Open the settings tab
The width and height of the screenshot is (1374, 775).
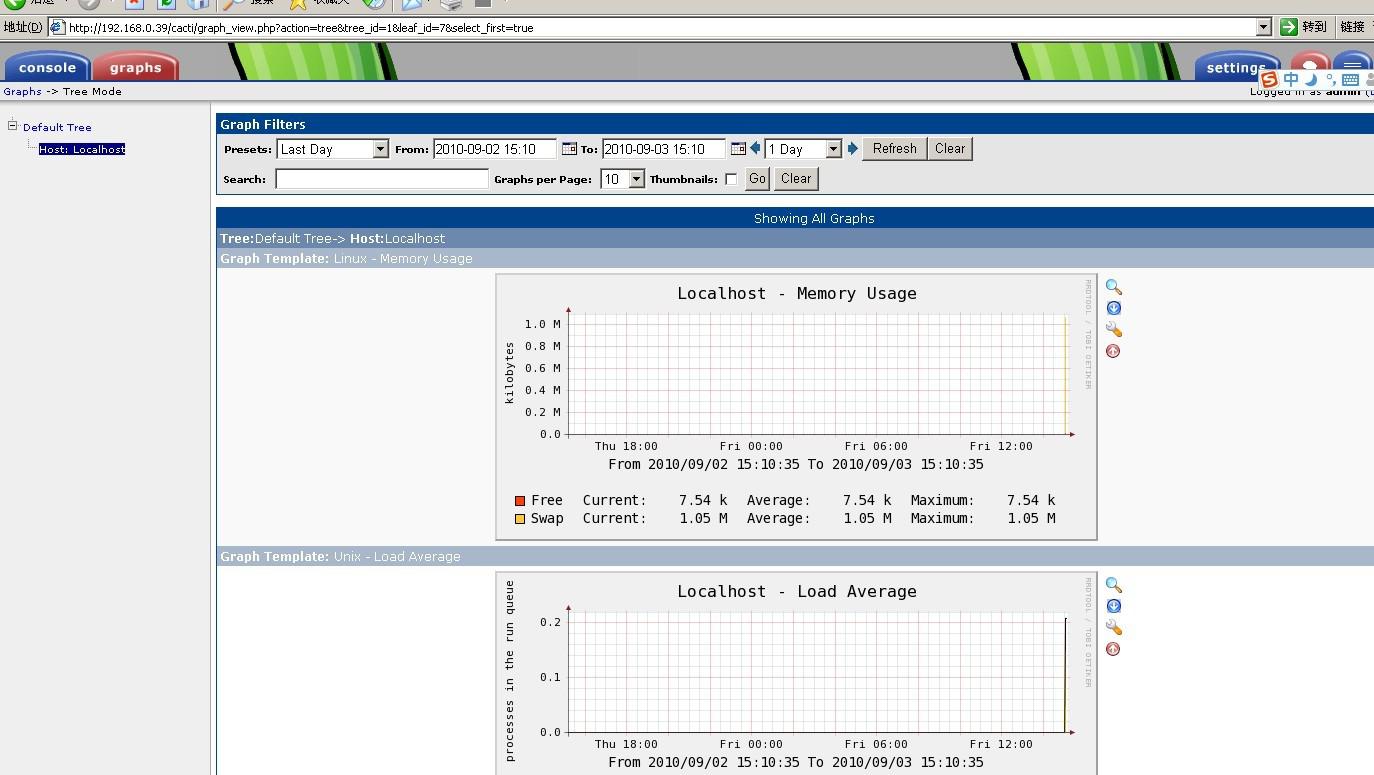pos(1237,67)
